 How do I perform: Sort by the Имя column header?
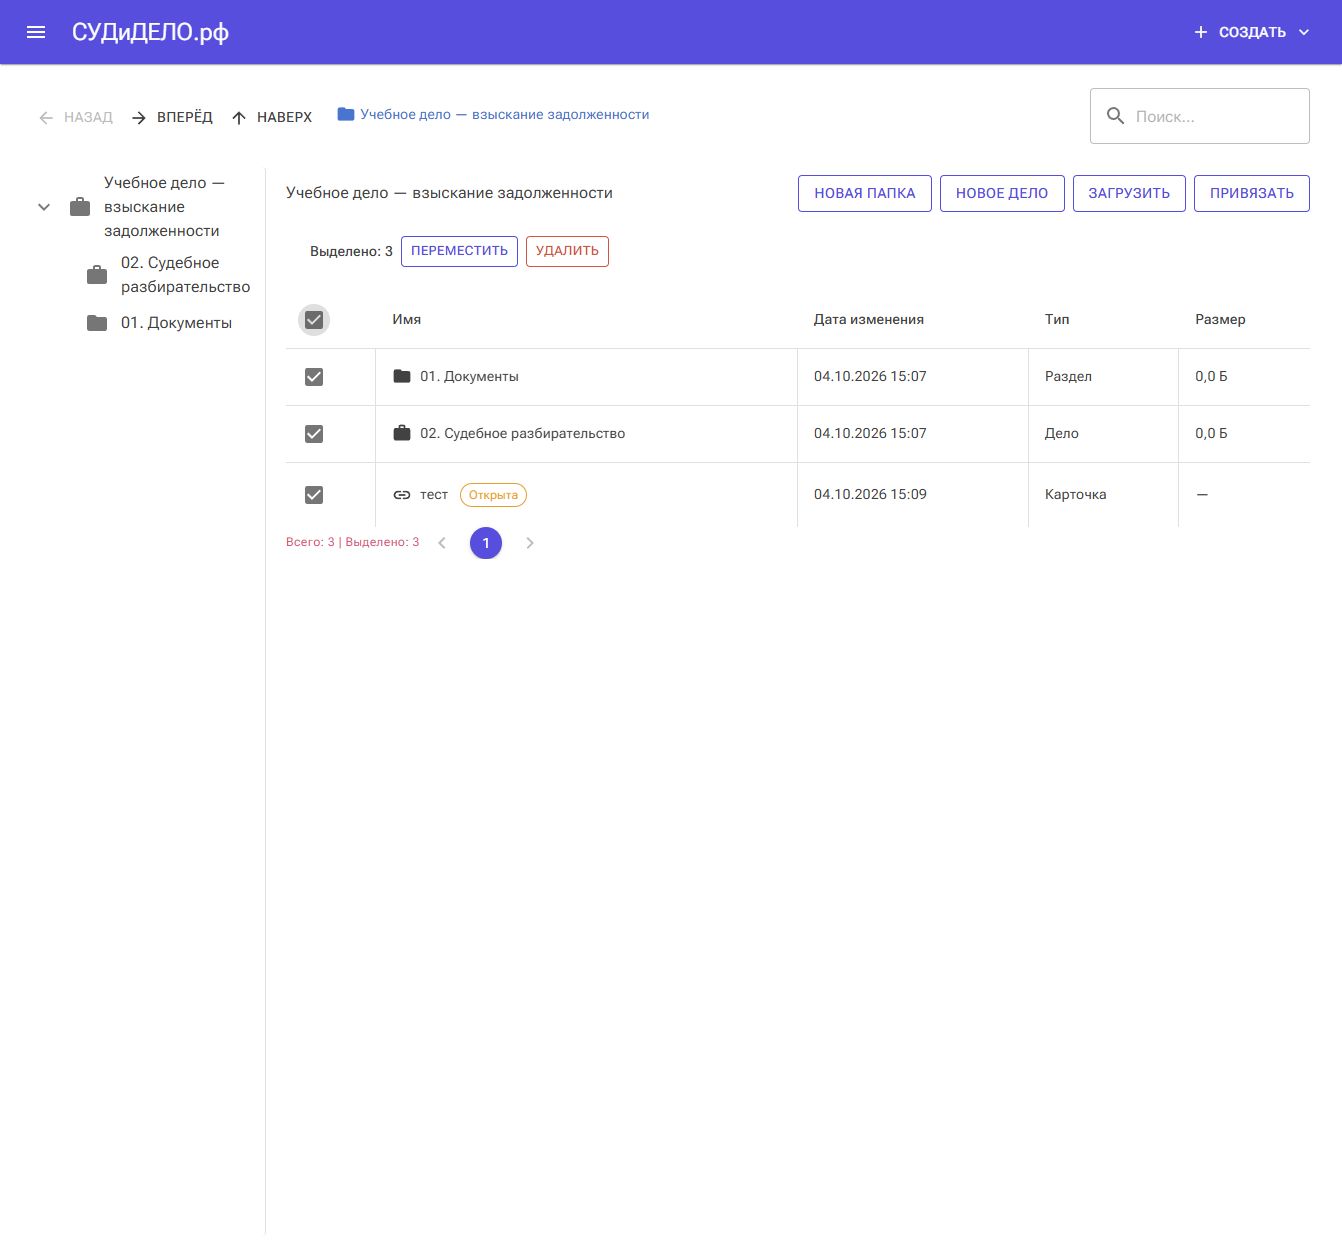[x=406, y=320]
